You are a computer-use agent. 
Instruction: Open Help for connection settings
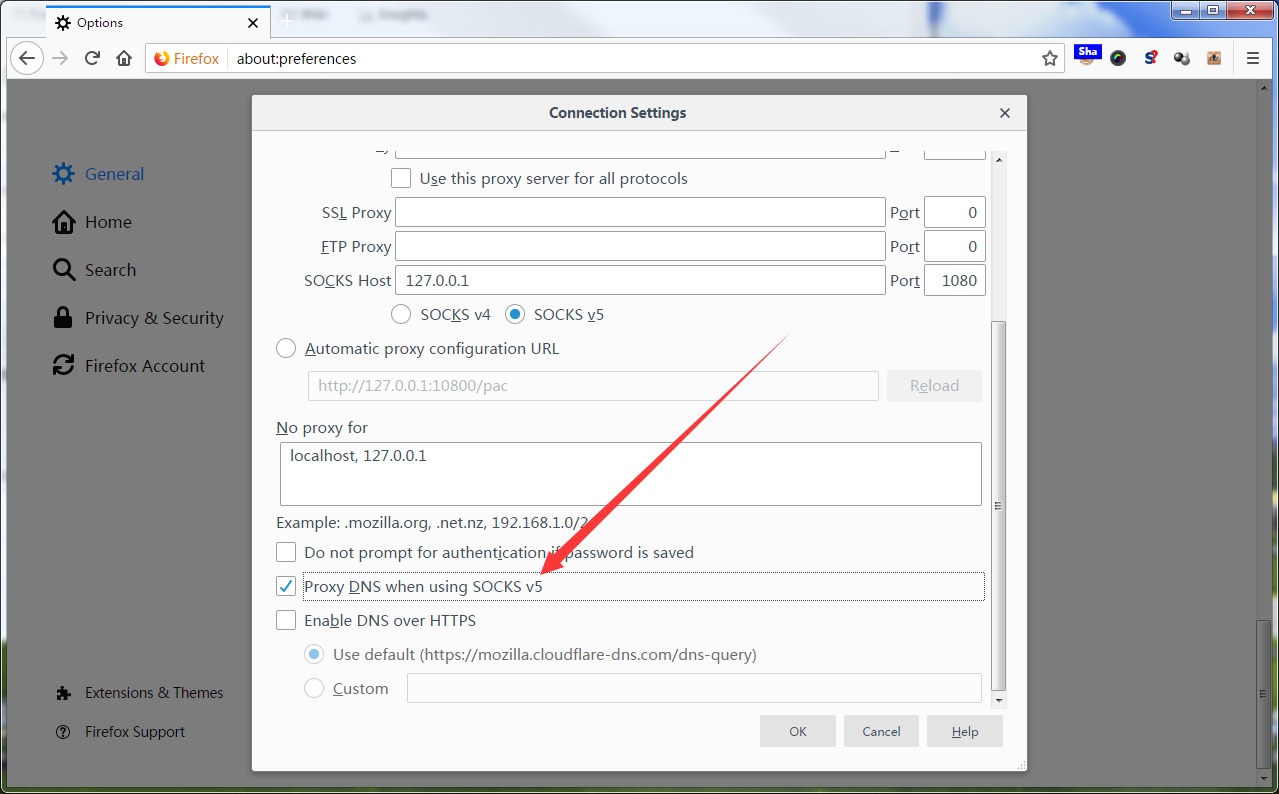coord(965,731)
